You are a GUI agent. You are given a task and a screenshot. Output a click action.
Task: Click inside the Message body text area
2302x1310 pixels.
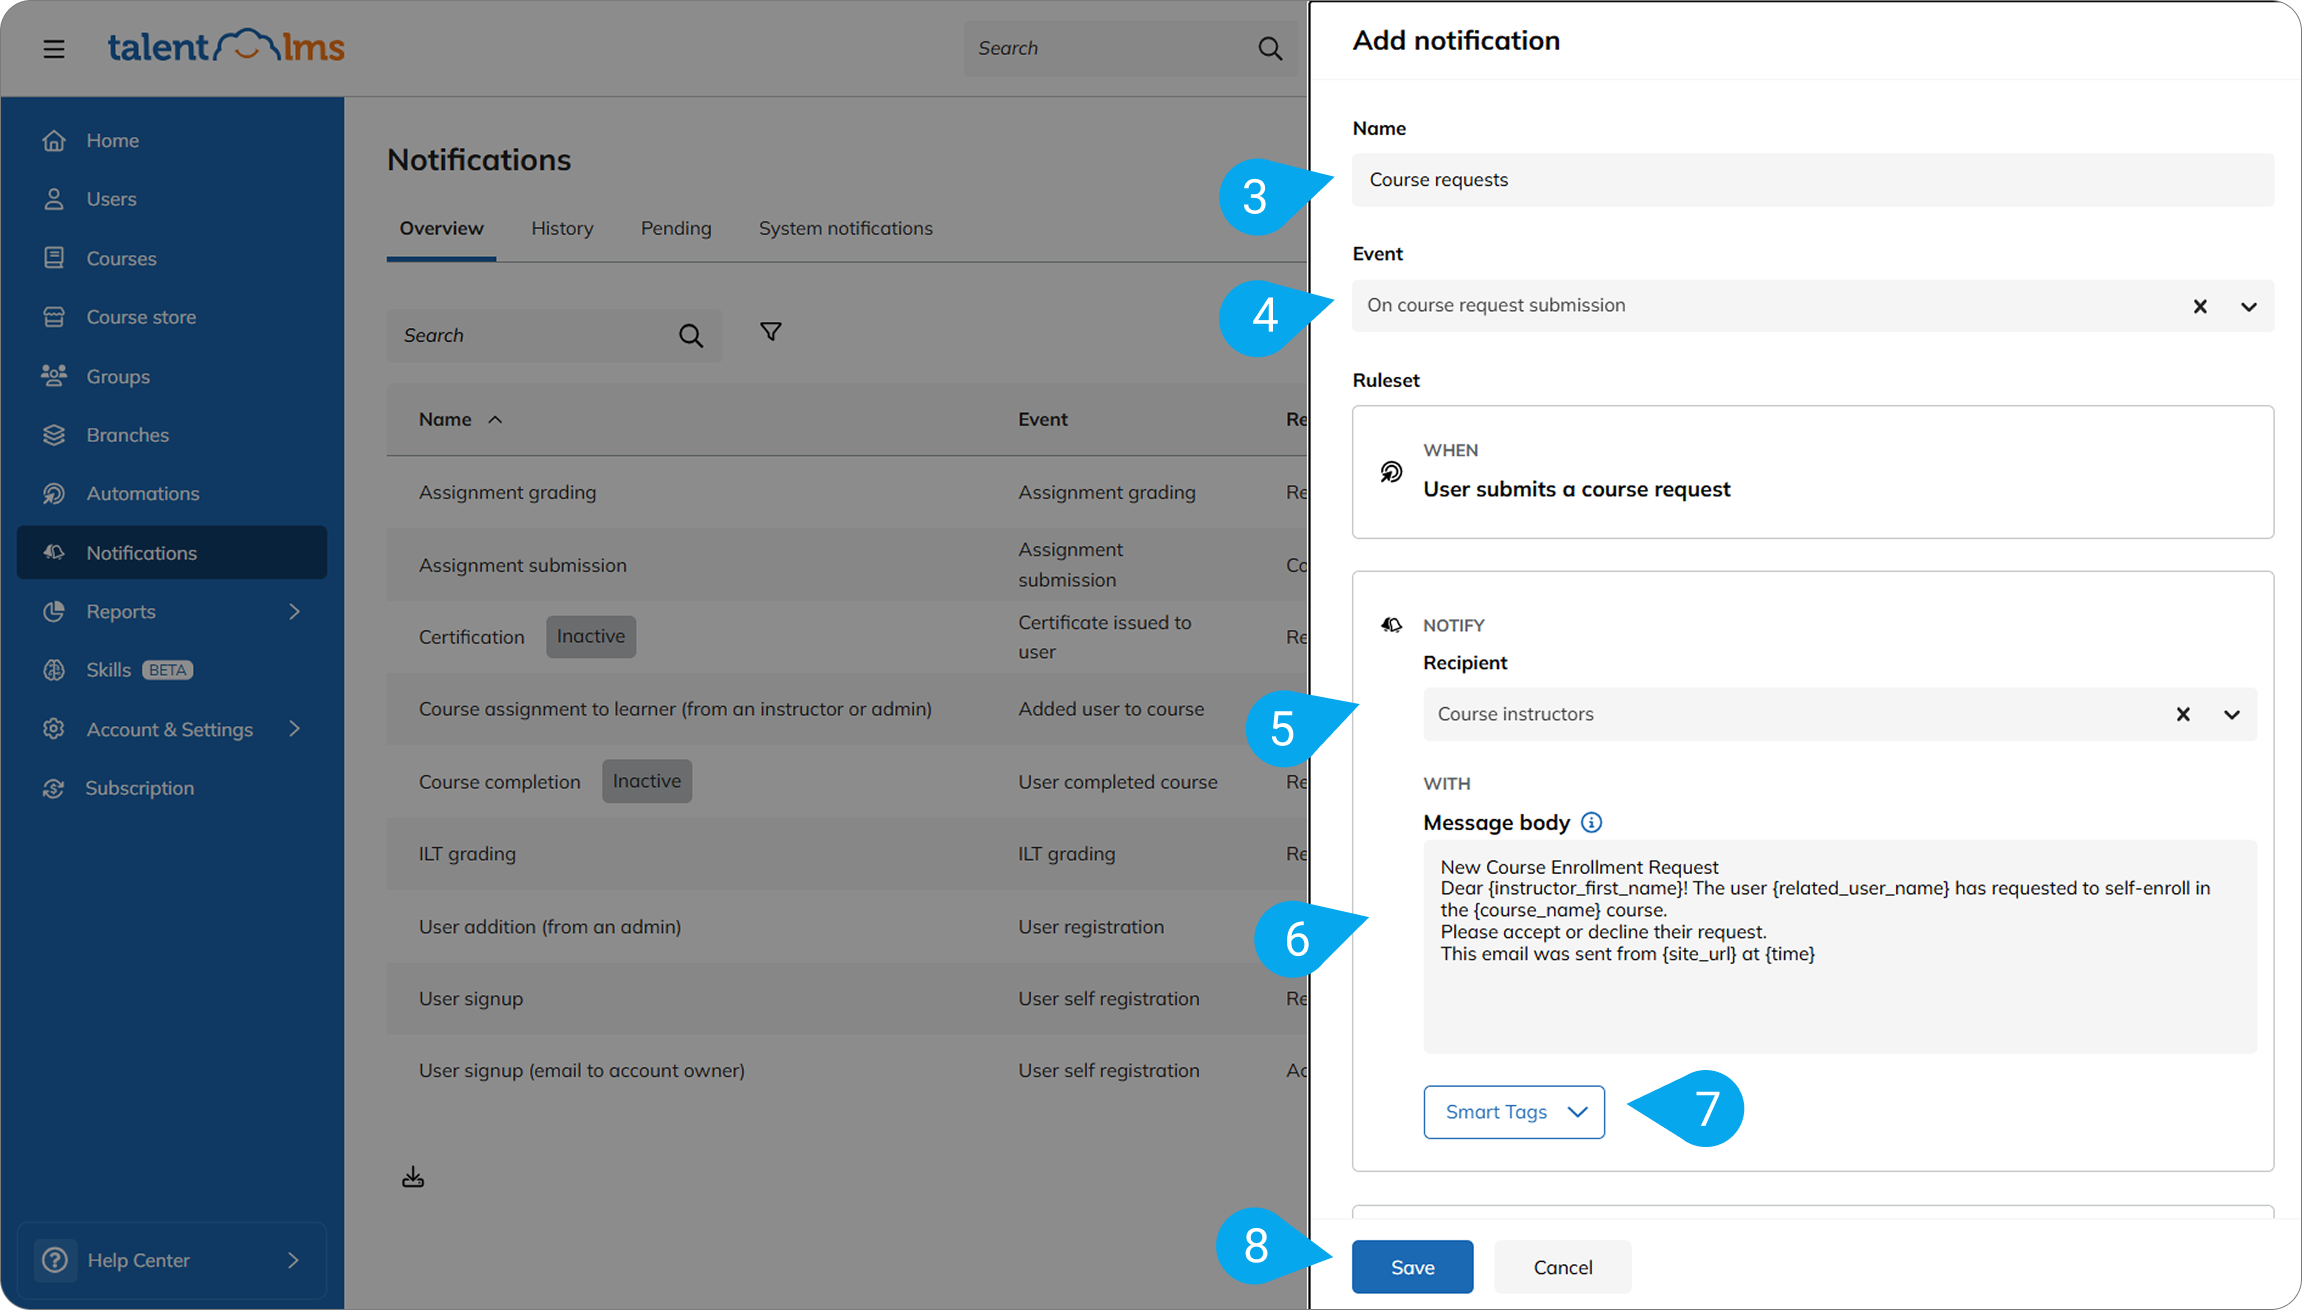[x=1840, y=946]
